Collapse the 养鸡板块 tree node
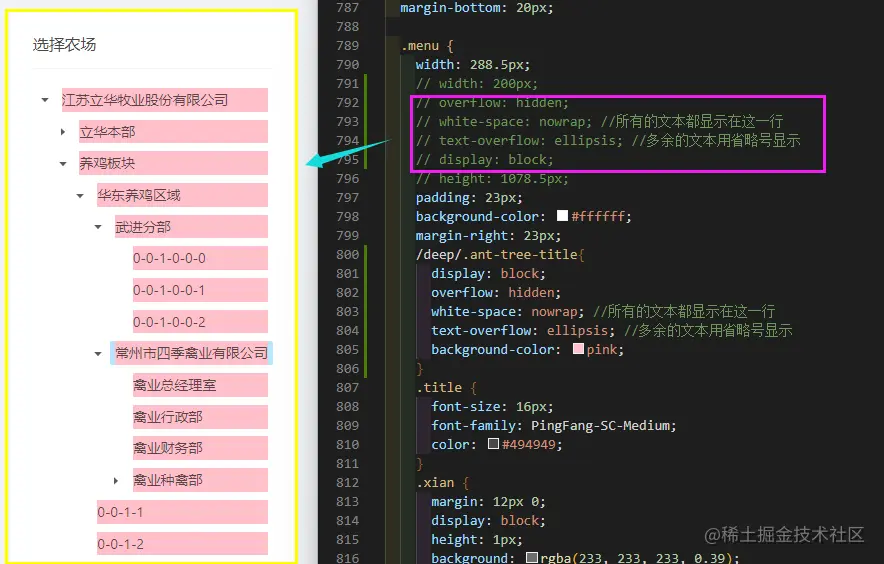The width and height of the screenshot is (884, 564). pyautogui.click(x=63, y=164)
